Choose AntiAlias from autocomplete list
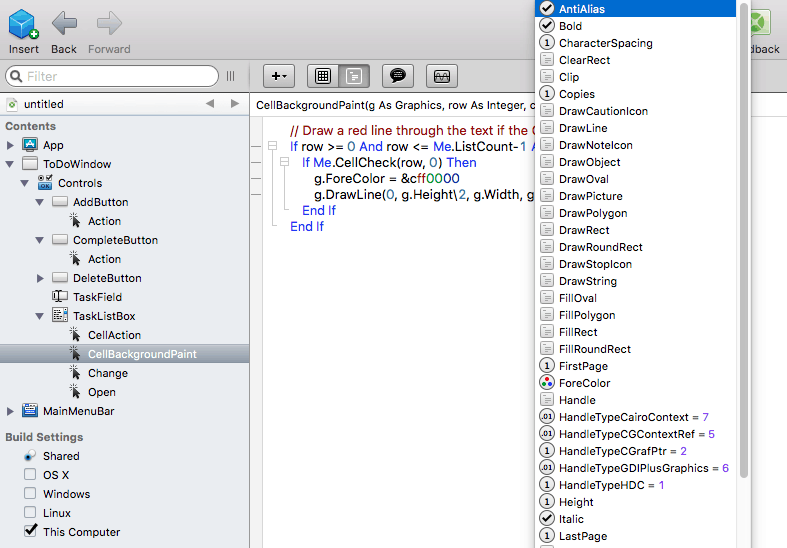787x548 pixels. [635, 9]
